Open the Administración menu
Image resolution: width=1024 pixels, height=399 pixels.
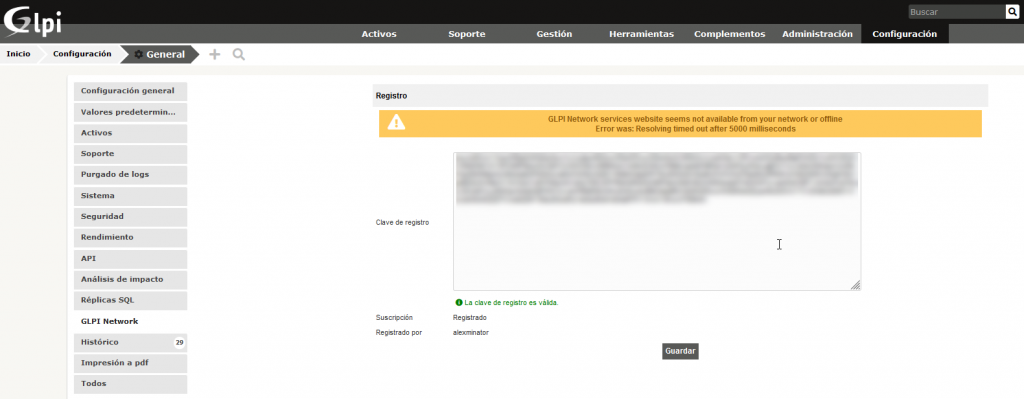817,34
